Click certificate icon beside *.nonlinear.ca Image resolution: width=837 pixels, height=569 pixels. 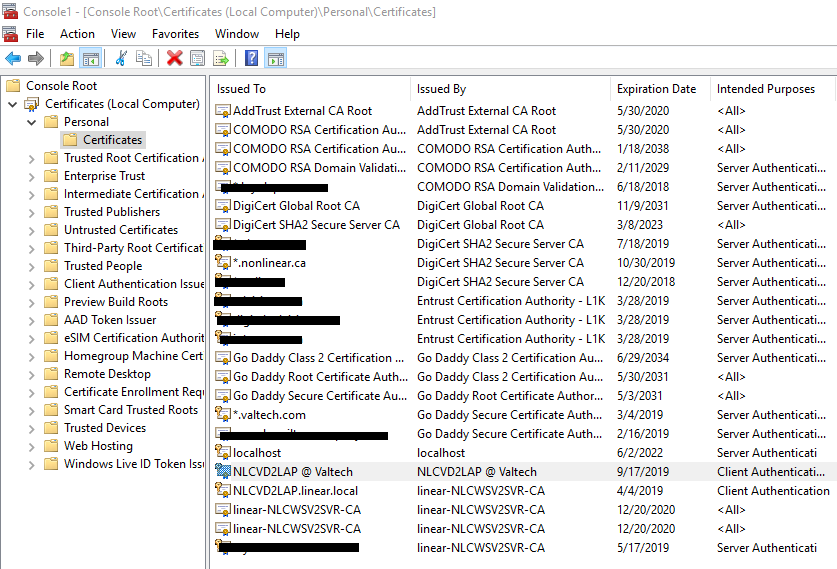pos(223,262)
